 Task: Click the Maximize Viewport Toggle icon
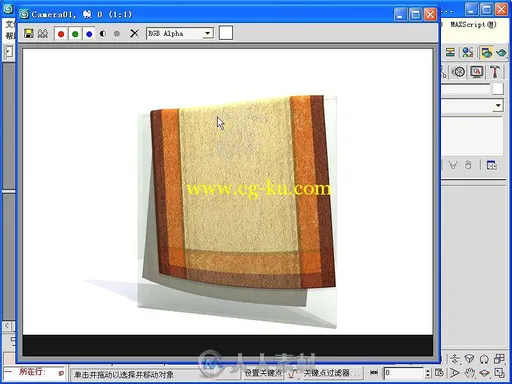[500, 373]
